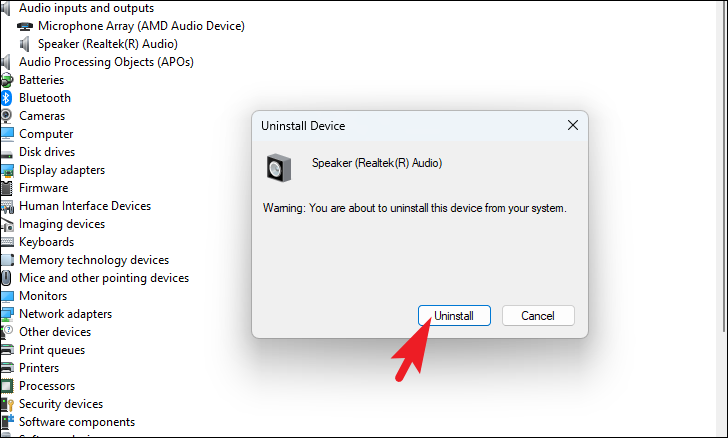Select the Software components category

(77, 422)
